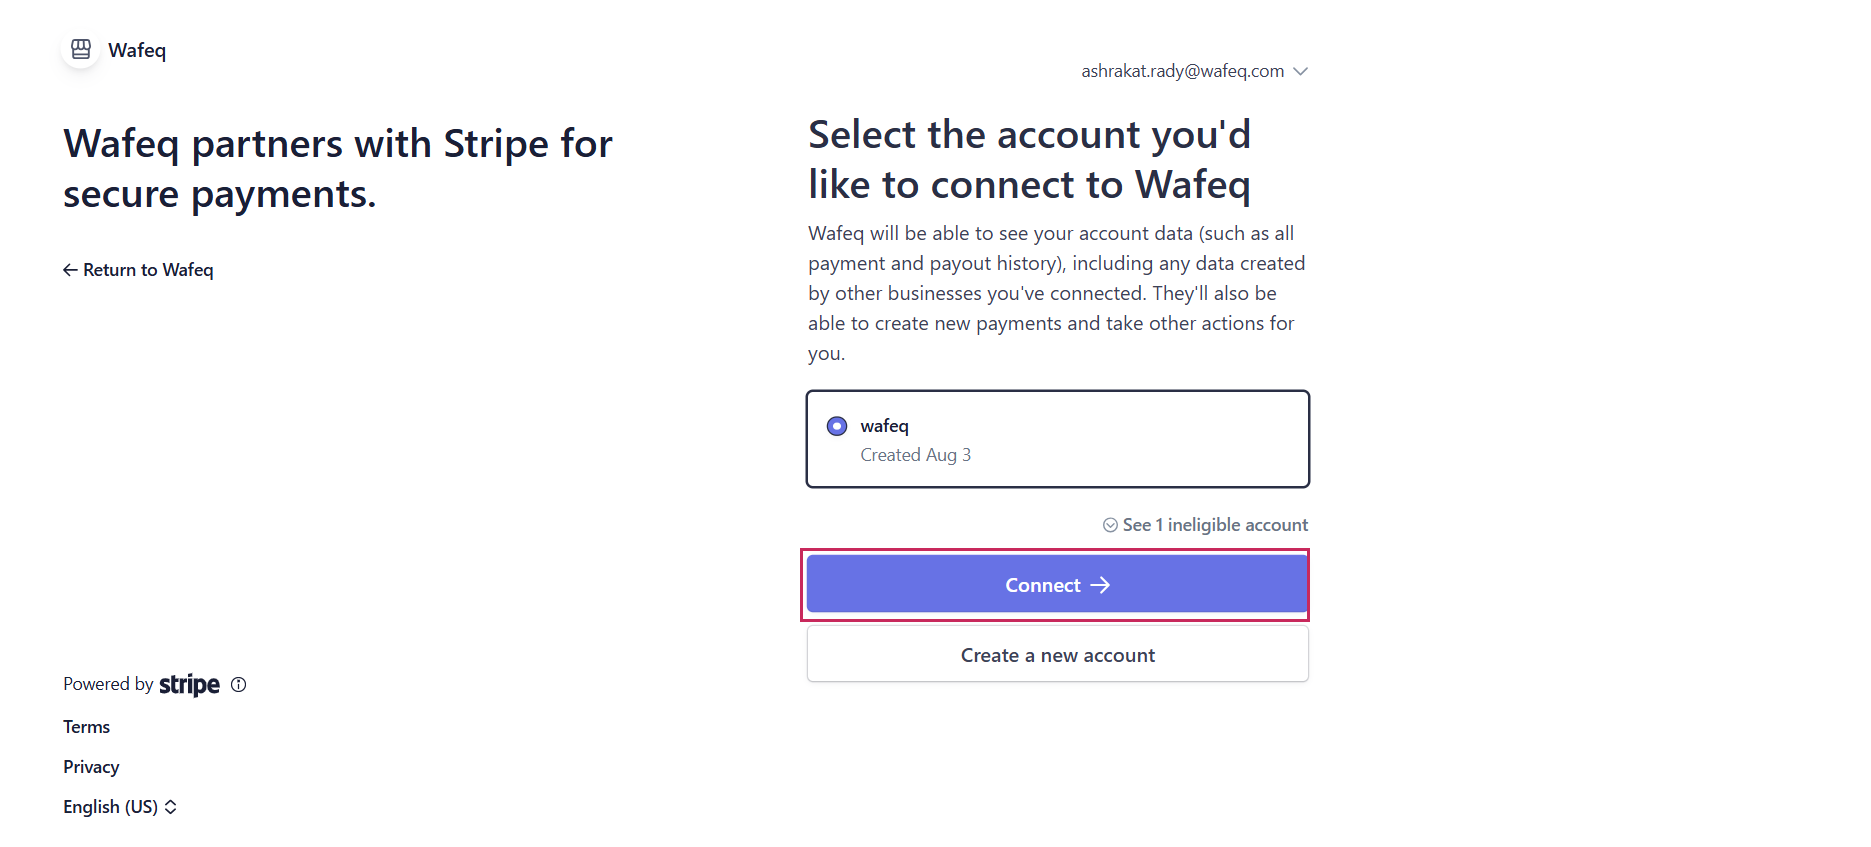1871x847 pixels.
Task: Click the Stripe wordmark logo
Action: coord(189,685)
